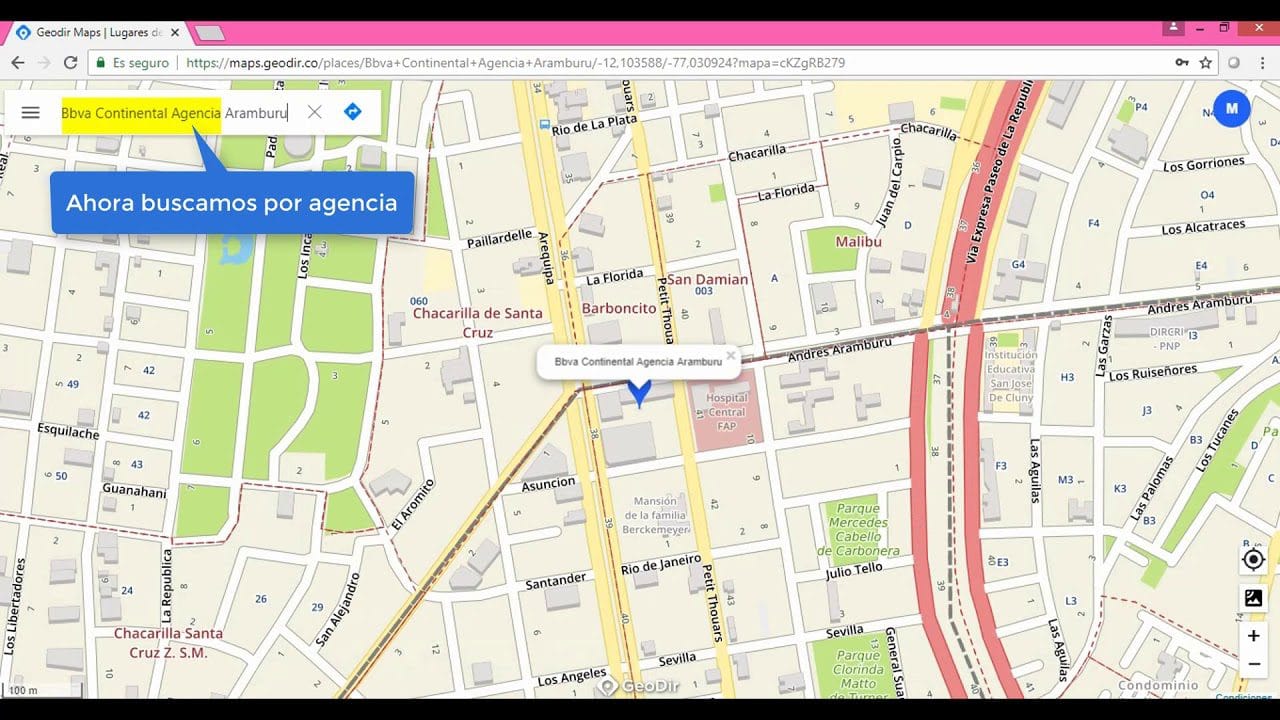Open the GeoDir hamburger side menu

tap(30, 112)
